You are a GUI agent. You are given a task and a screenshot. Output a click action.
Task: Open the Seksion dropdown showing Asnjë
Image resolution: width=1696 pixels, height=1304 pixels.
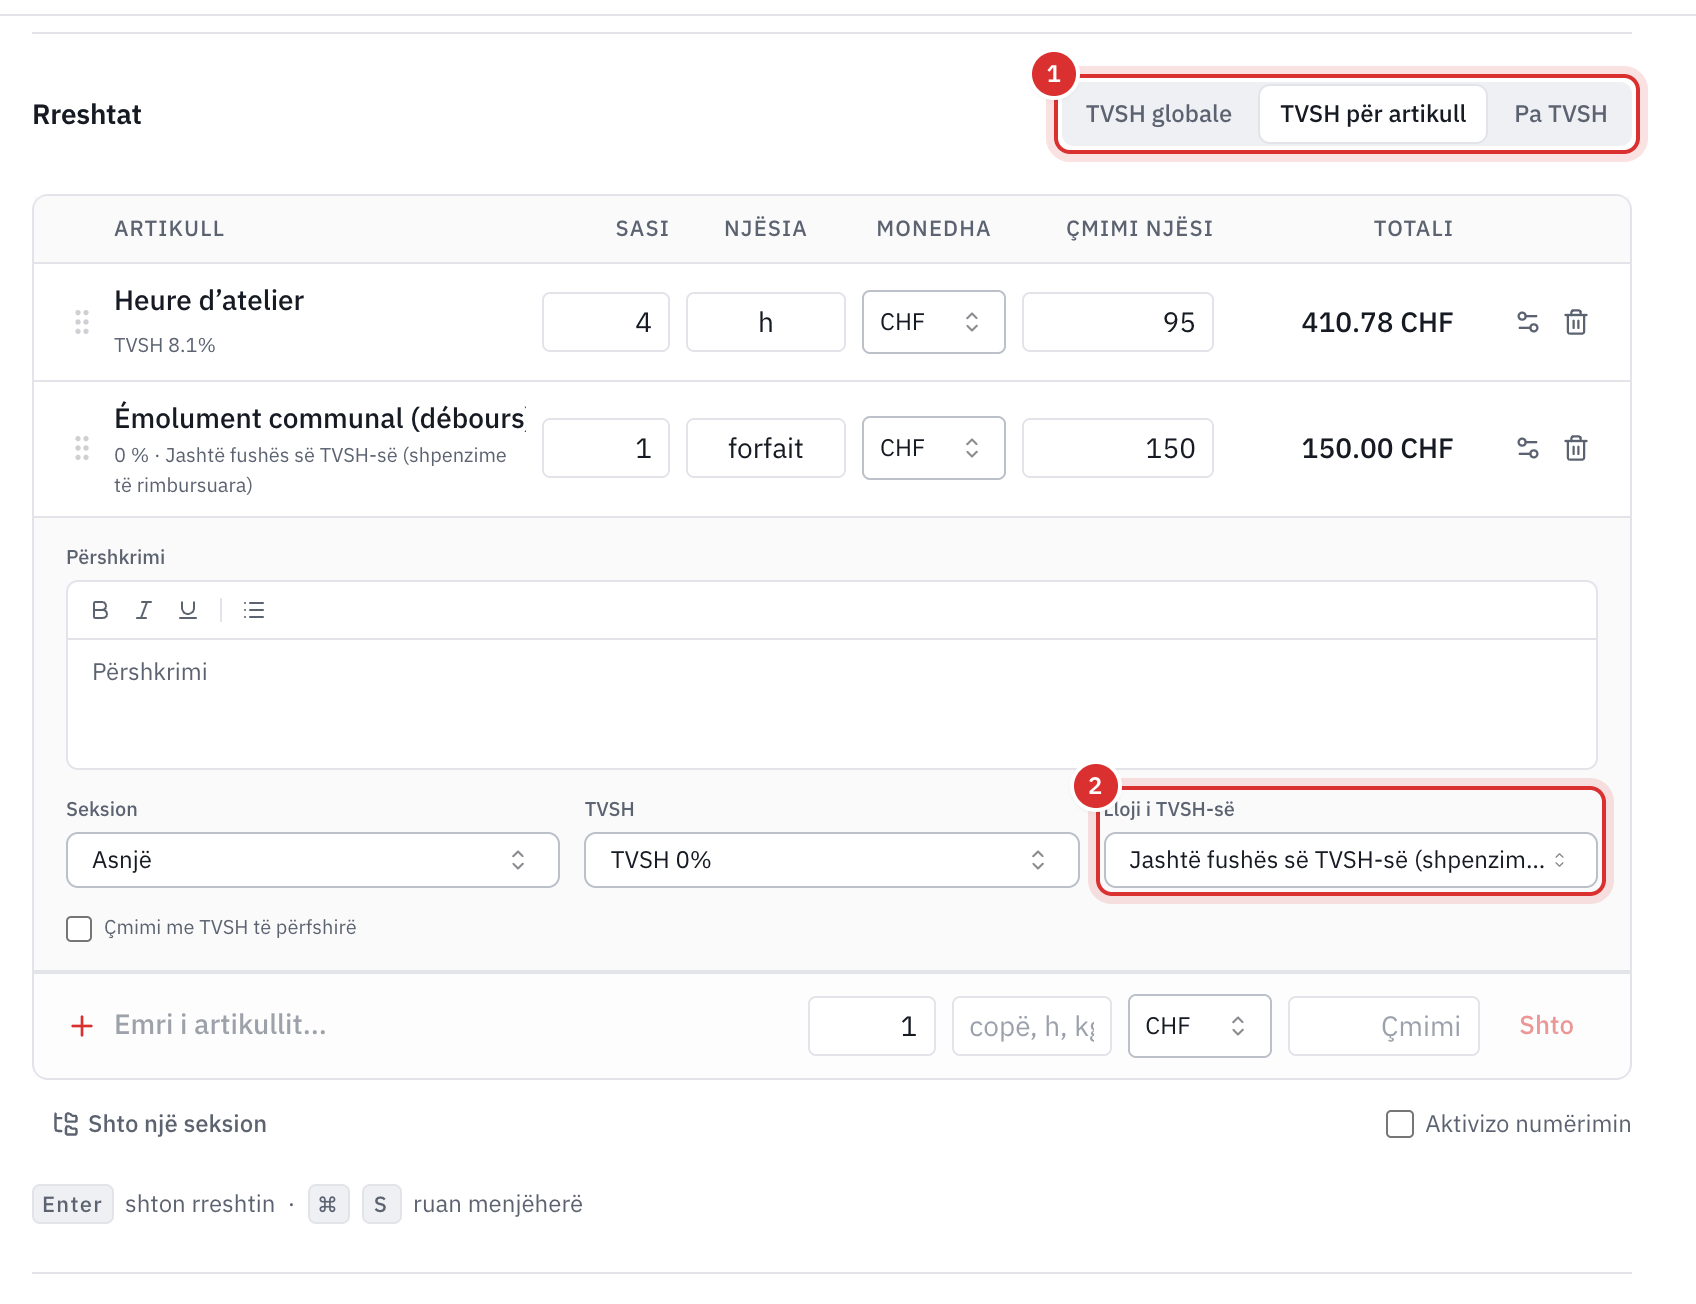click(x=313, y=860)
